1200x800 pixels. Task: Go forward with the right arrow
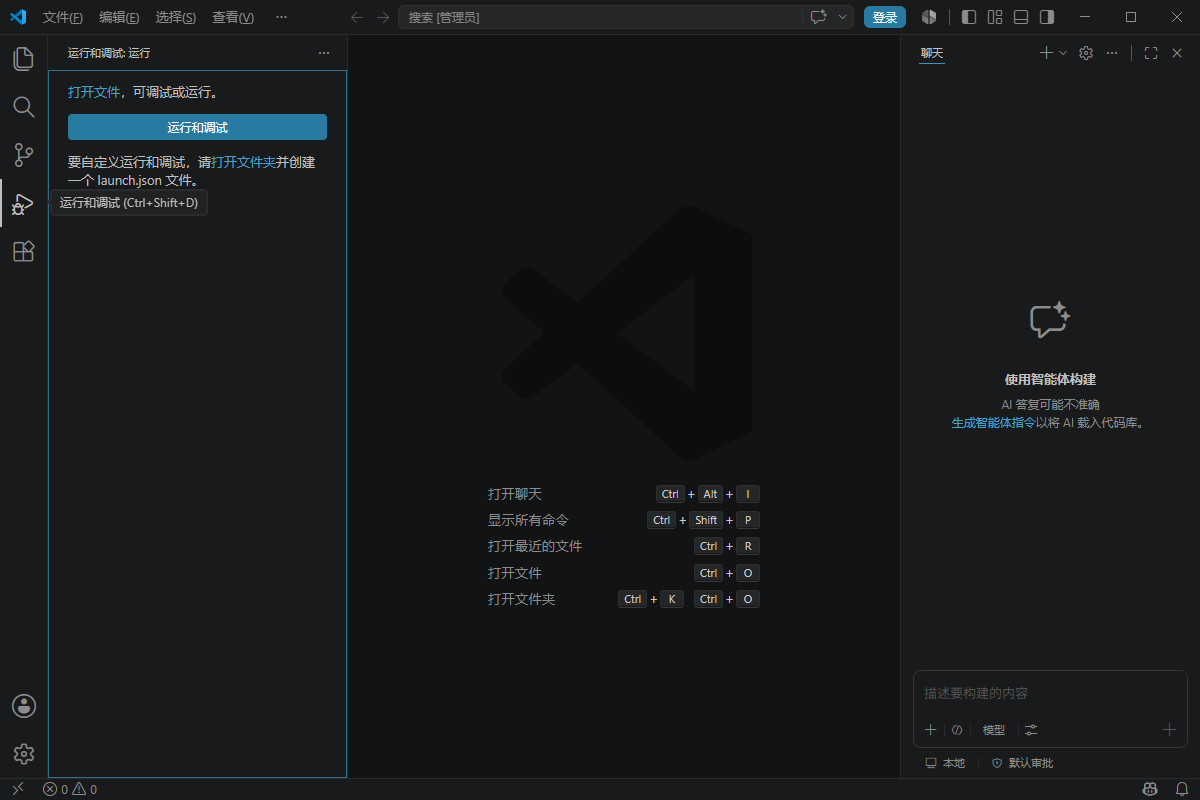(383, 17)
